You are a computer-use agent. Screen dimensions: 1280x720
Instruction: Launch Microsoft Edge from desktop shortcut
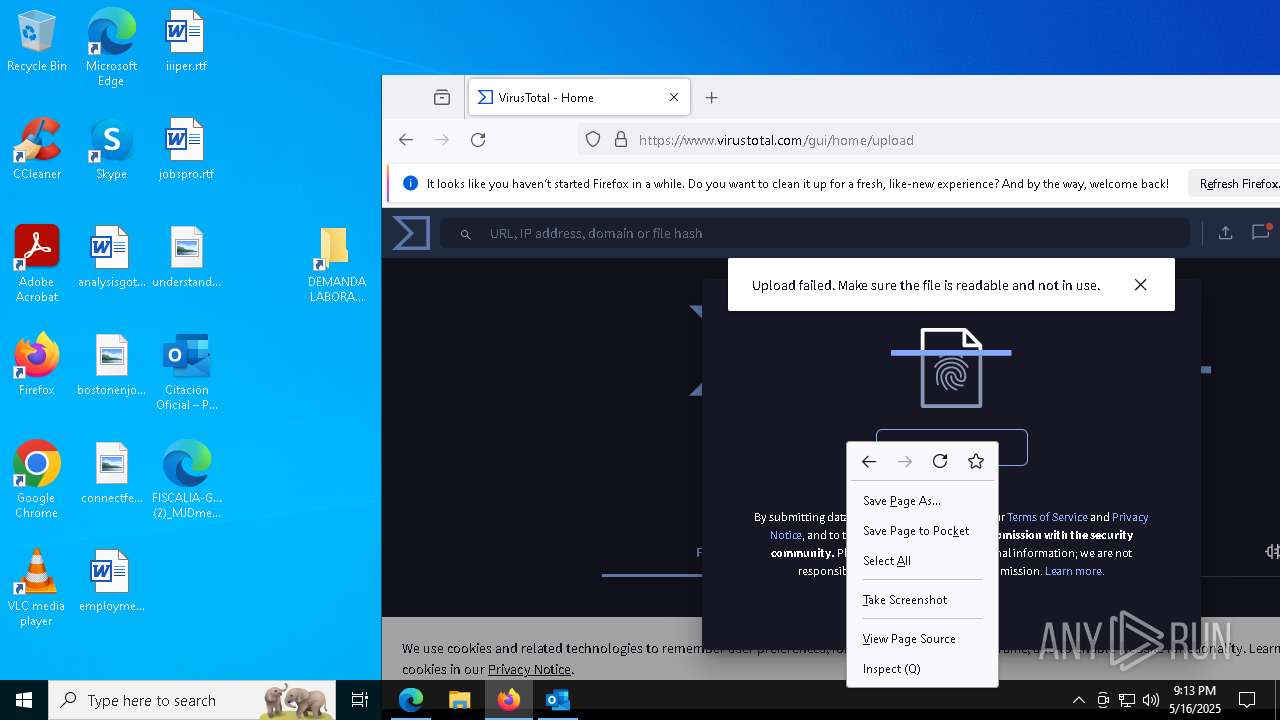(111, 48)
